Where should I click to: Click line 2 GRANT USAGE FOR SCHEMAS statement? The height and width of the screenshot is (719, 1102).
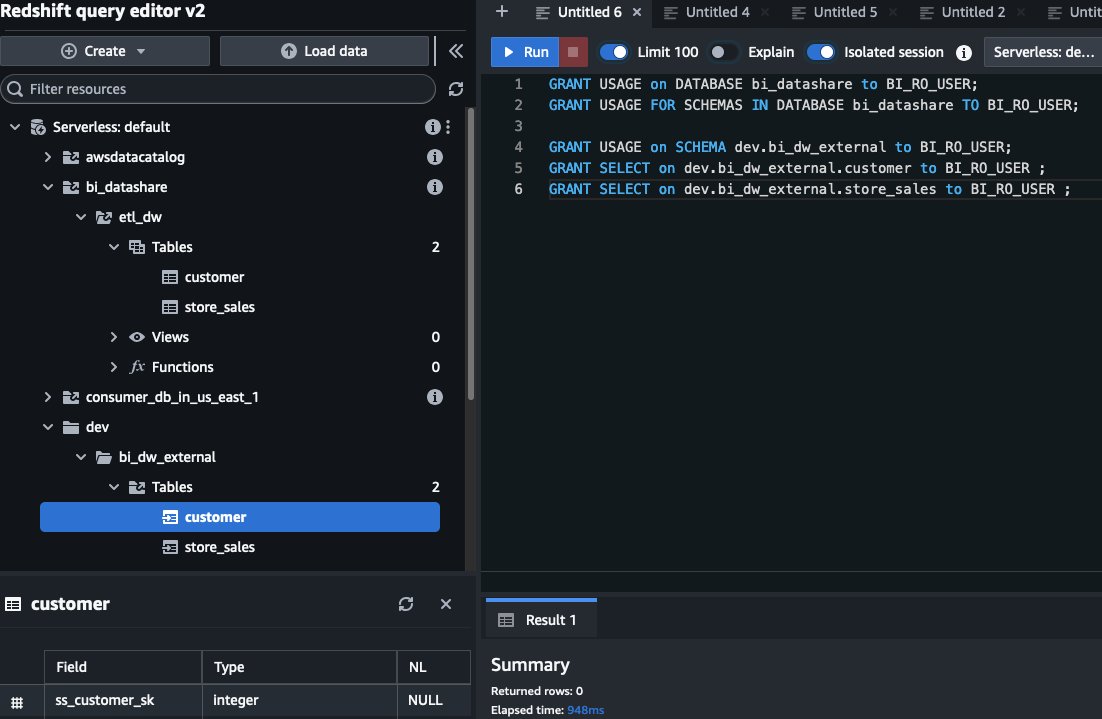click(813, 105)
